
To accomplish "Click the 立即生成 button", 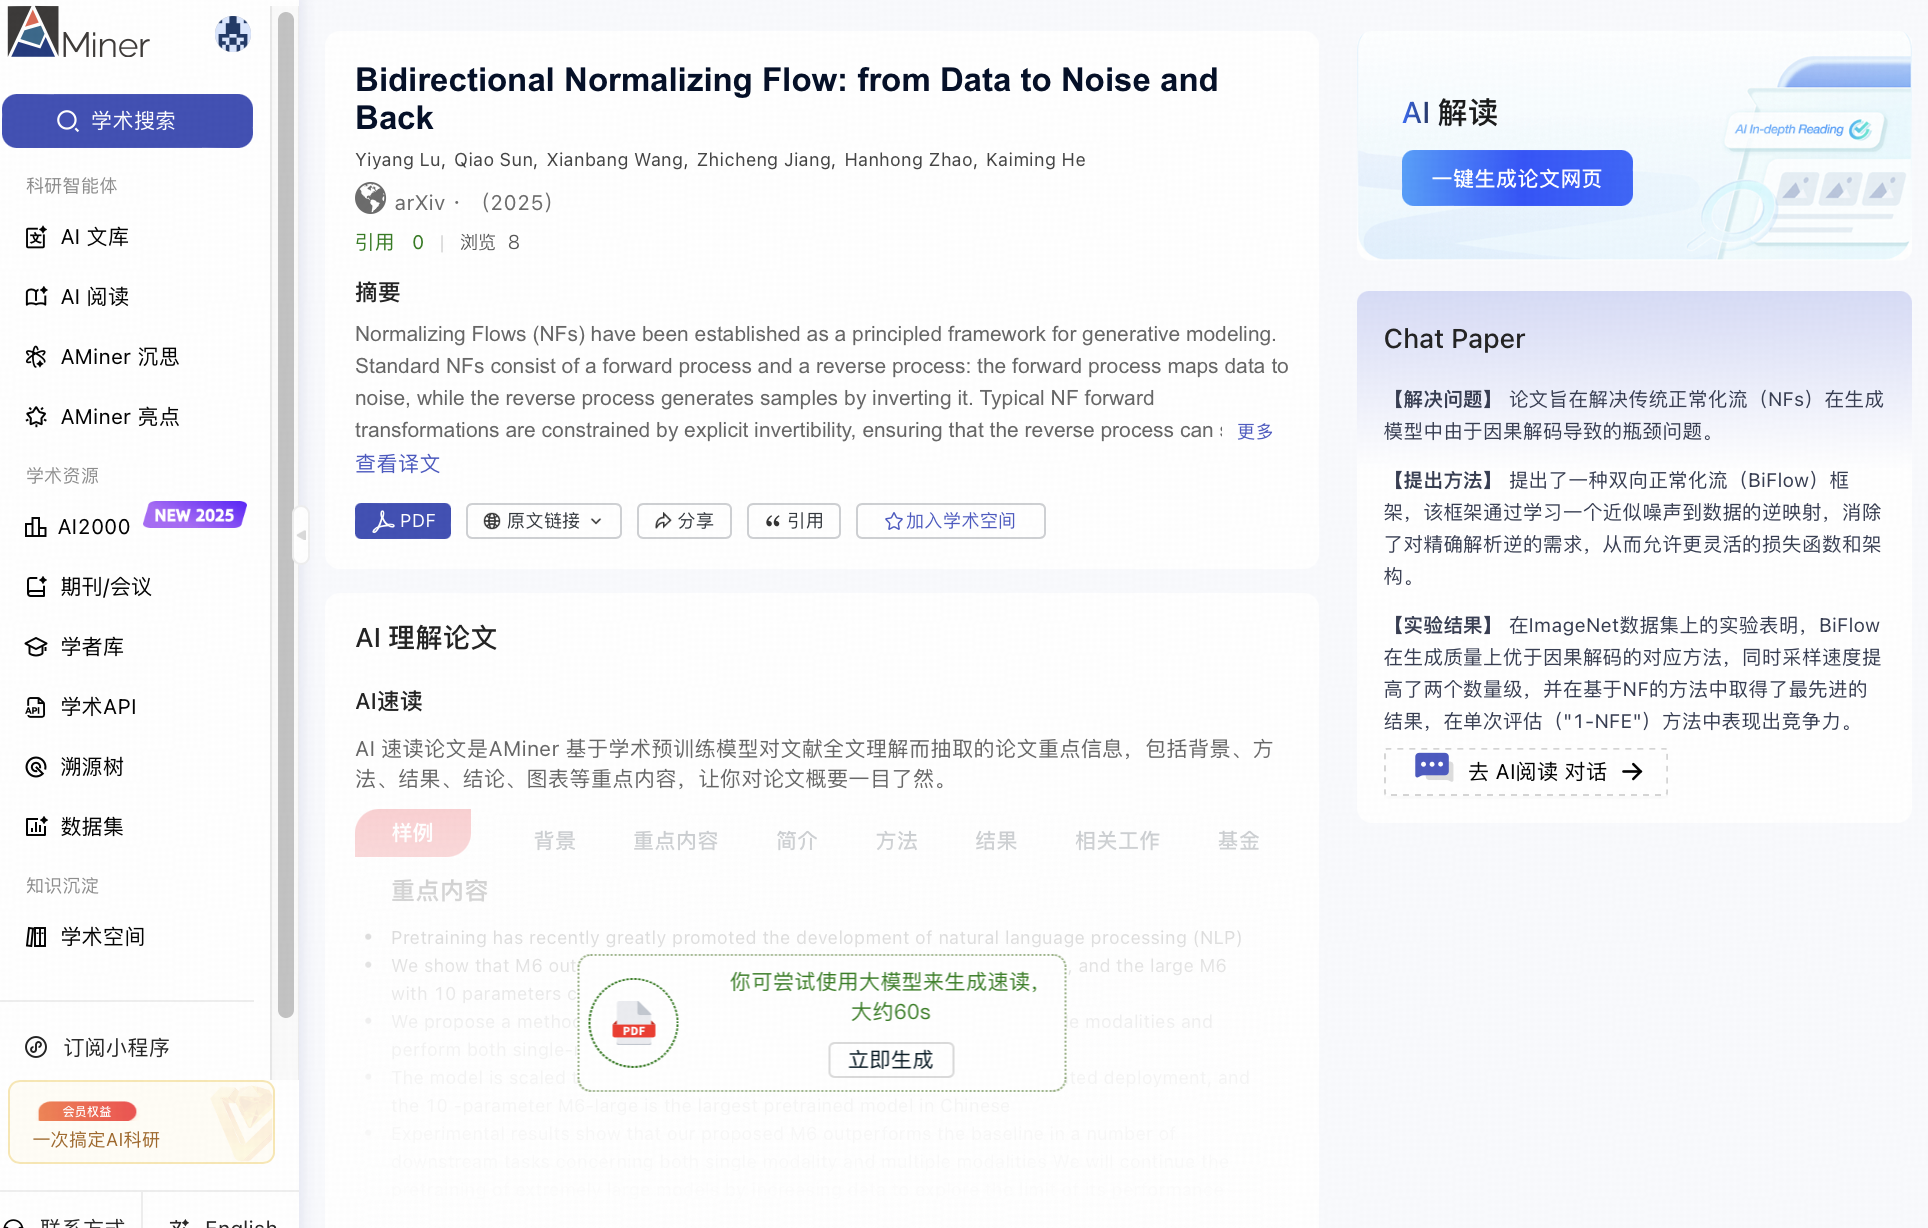I will coord(891,1060).
